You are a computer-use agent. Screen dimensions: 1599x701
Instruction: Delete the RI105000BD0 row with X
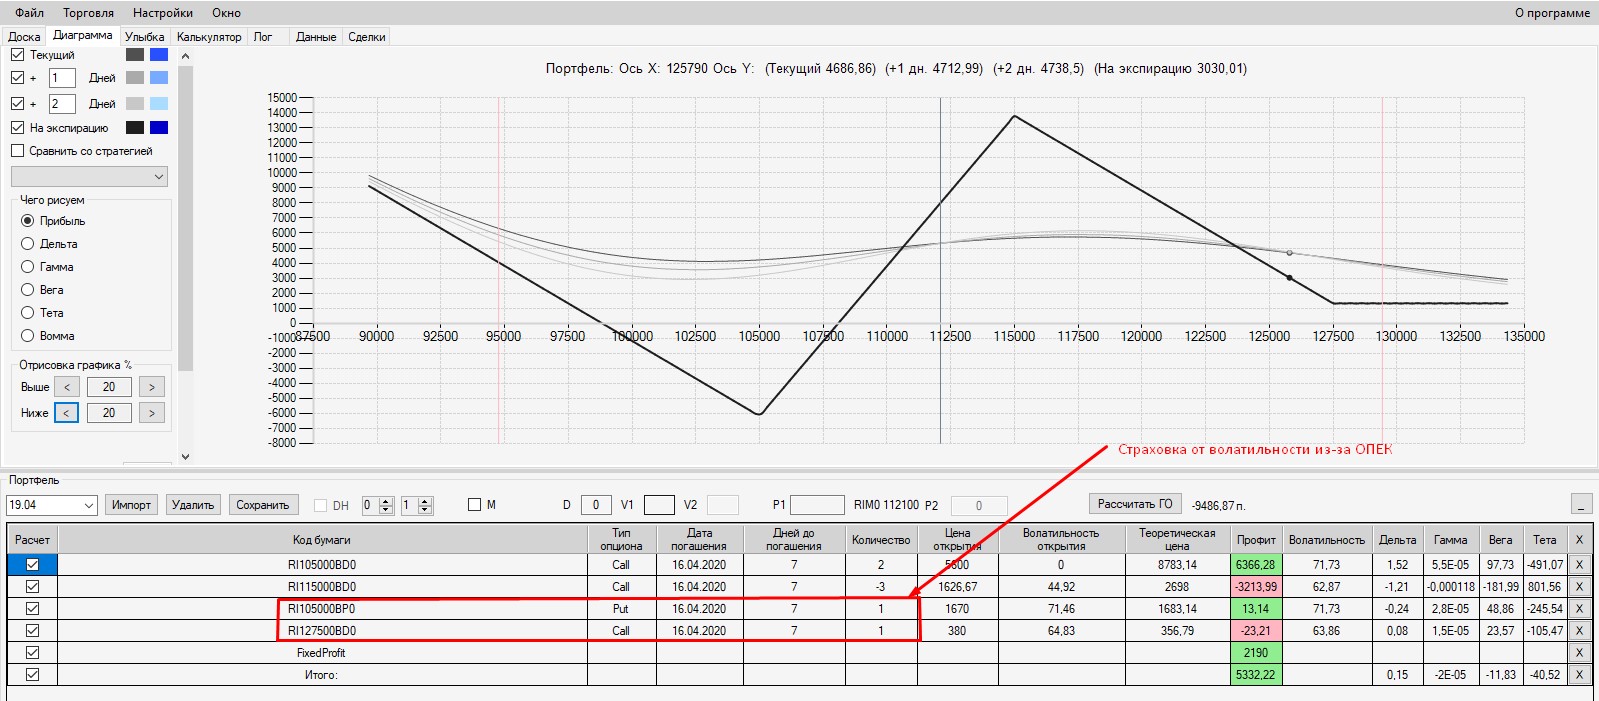pos(1579,565)
